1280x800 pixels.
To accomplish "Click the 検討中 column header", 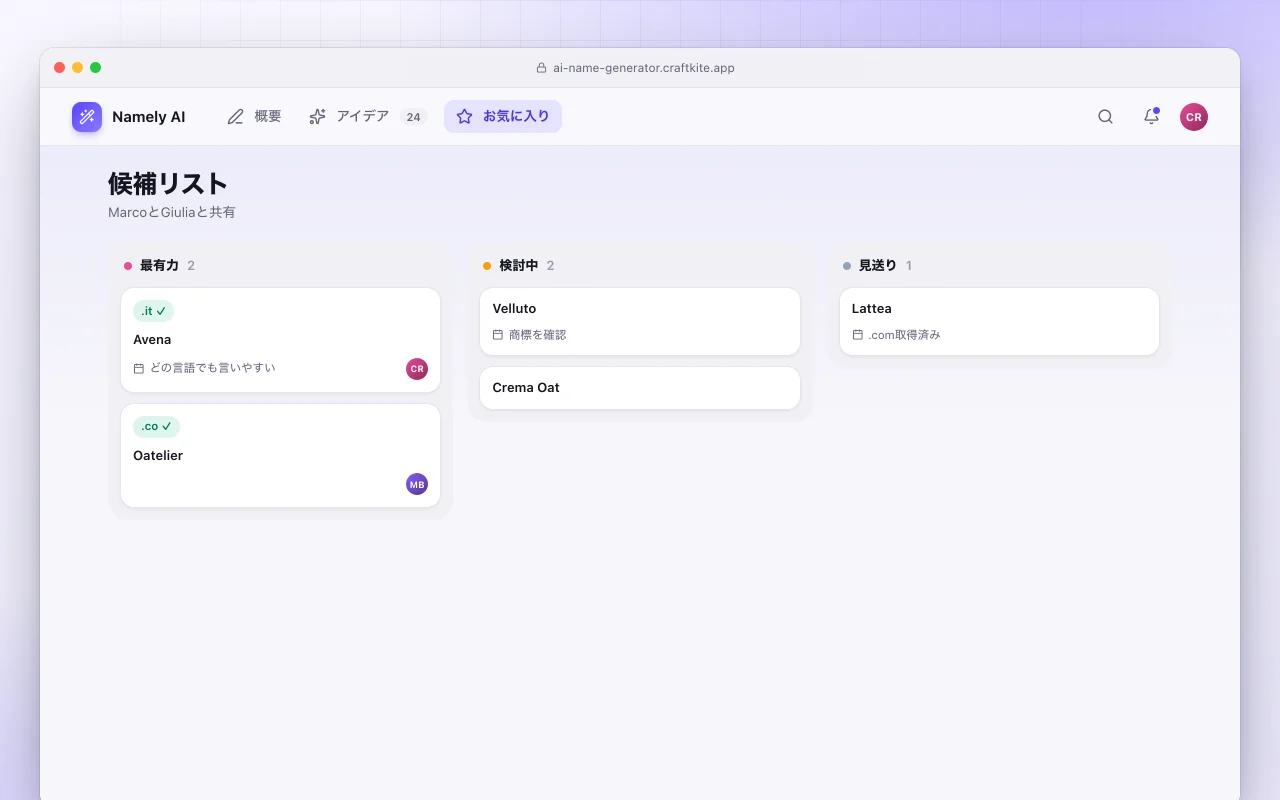I will [x=519, y=266].
